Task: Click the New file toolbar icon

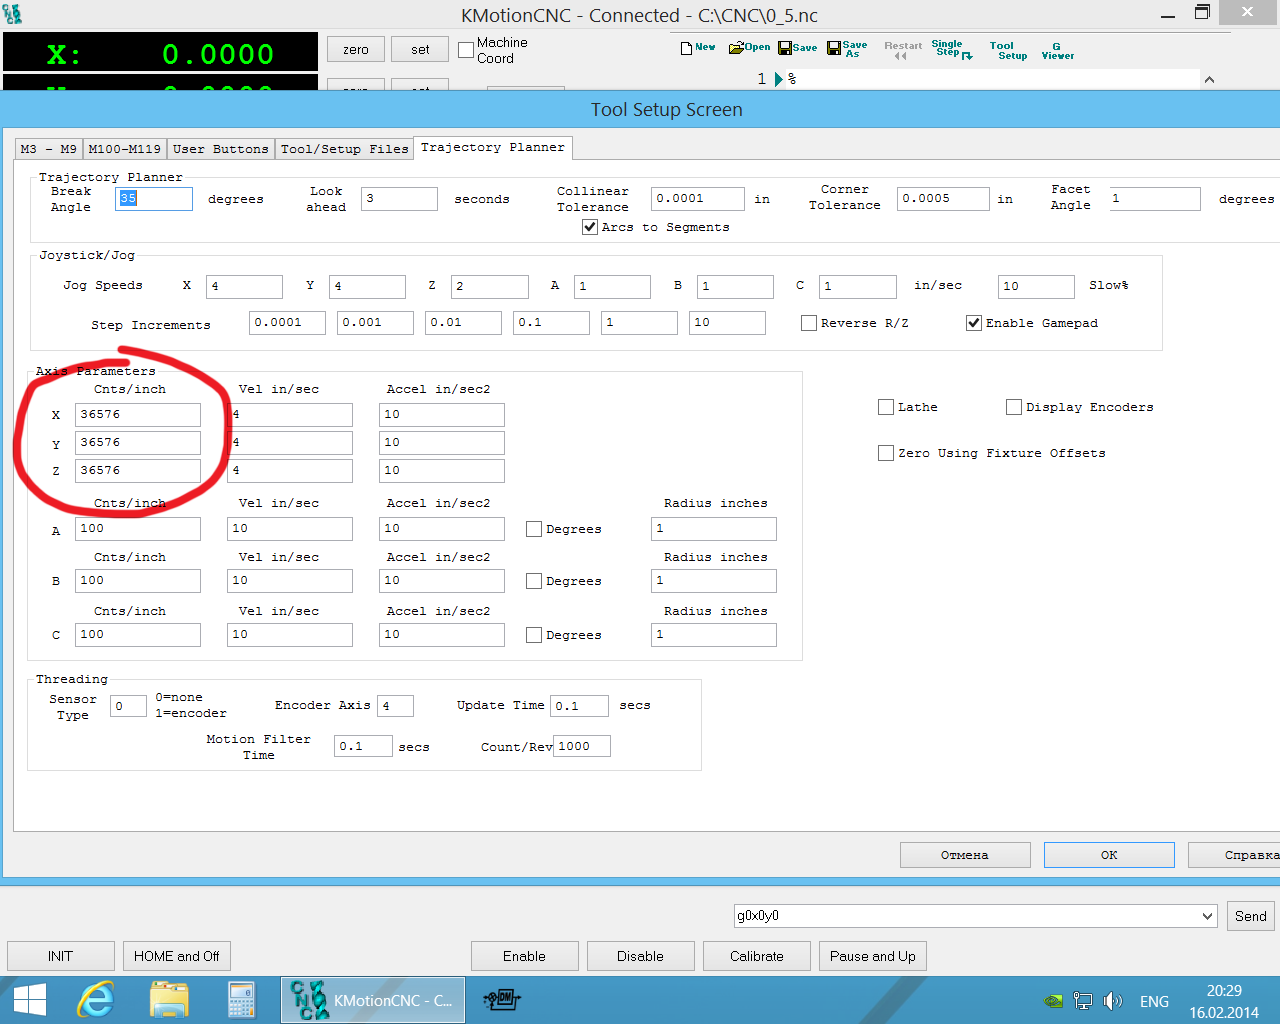Action: 697,48
